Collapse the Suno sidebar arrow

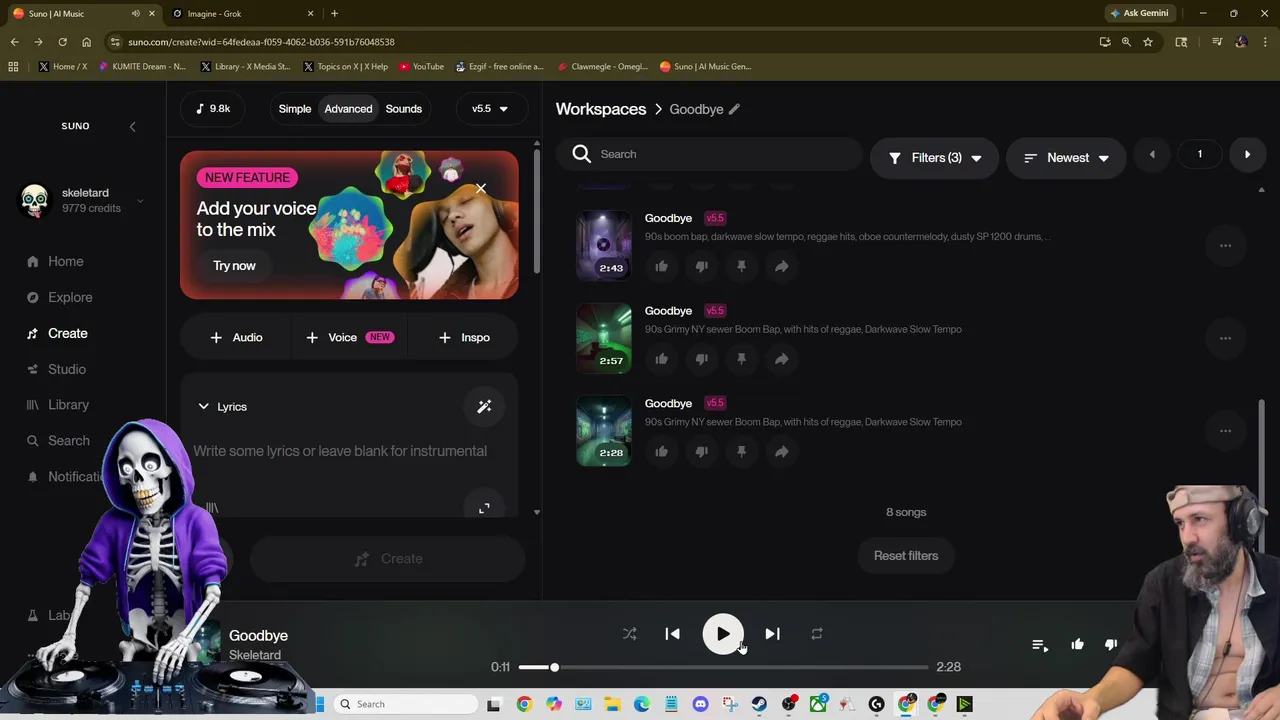[x=132, y=126]
